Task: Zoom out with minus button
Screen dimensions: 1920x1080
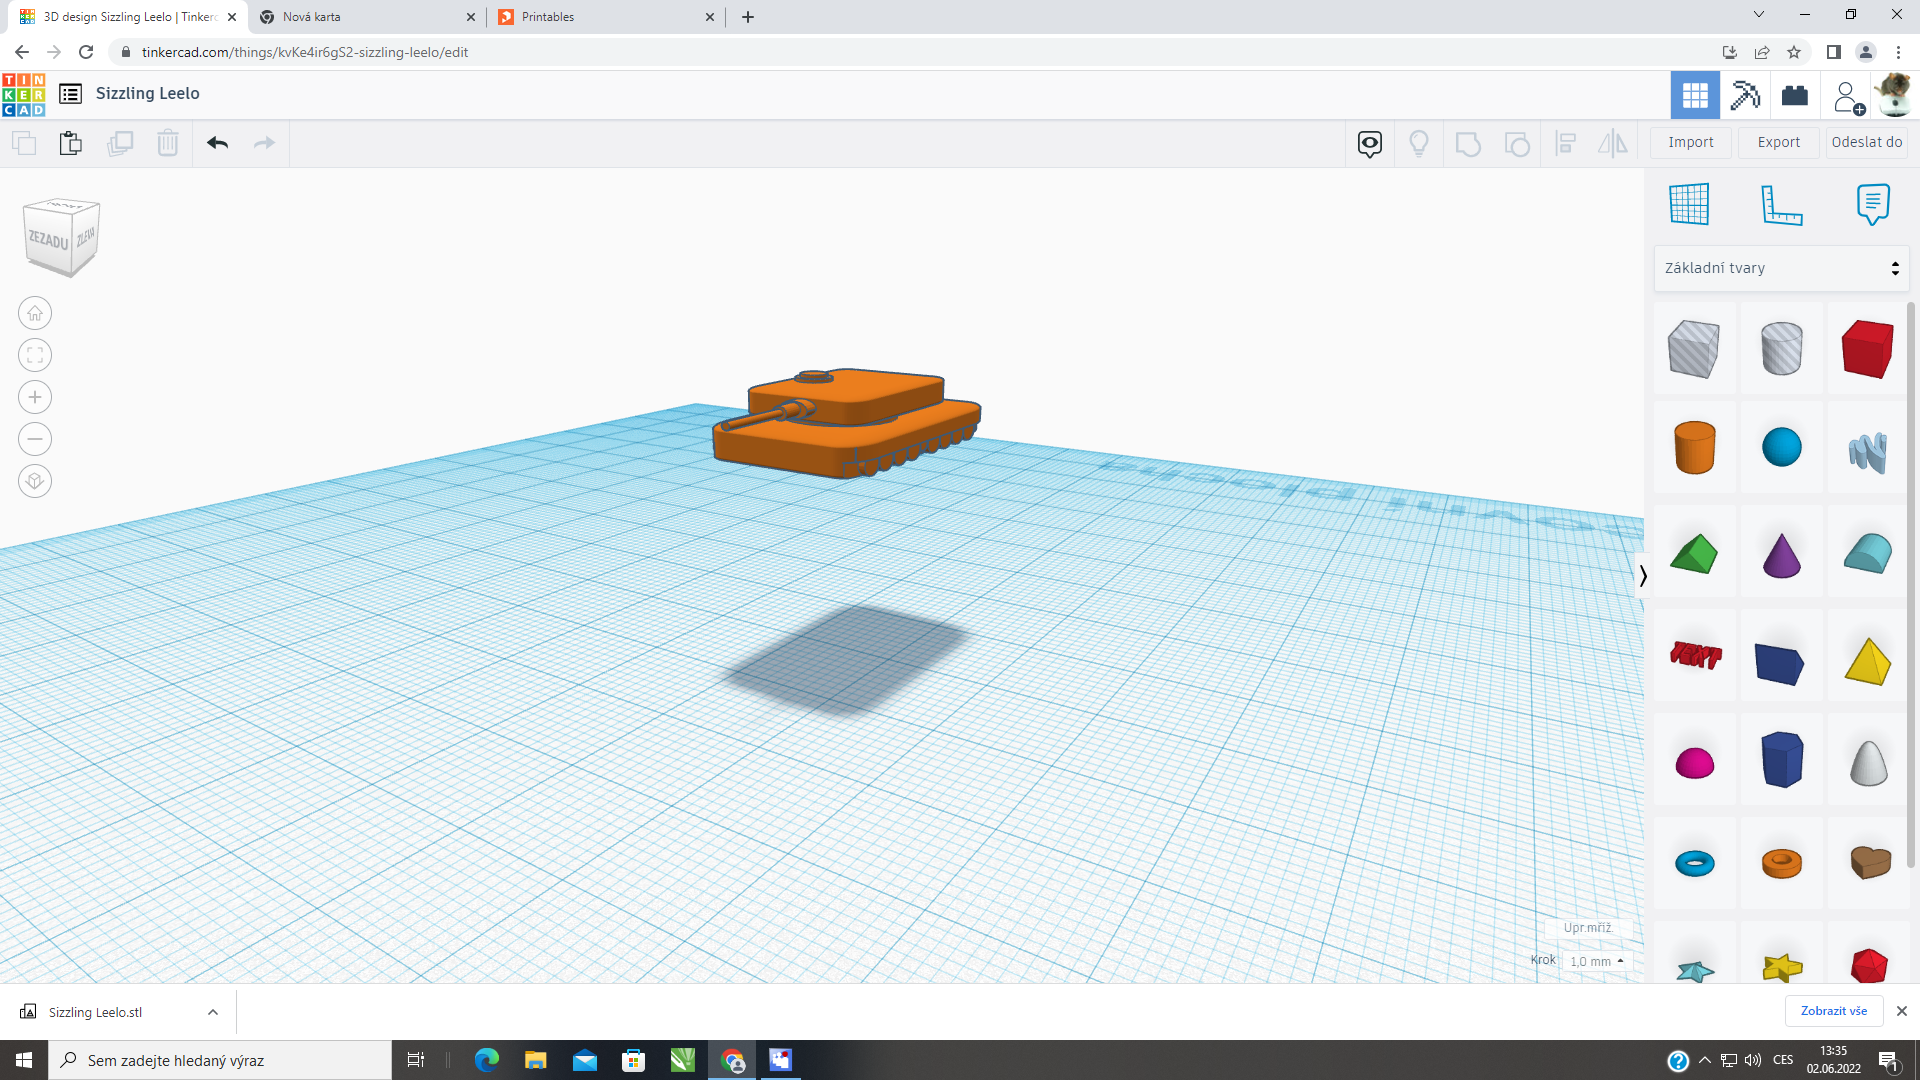Action: [35, 439]
